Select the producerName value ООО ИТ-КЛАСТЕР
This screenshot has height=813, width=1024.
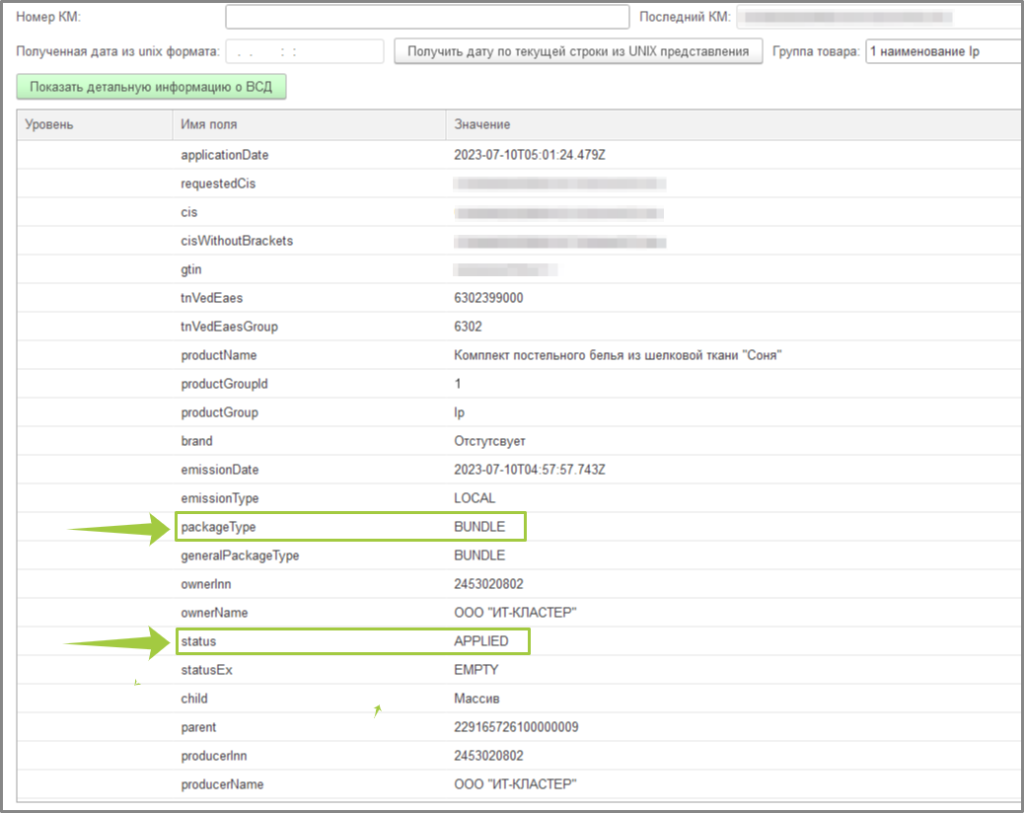coord(515,784)
